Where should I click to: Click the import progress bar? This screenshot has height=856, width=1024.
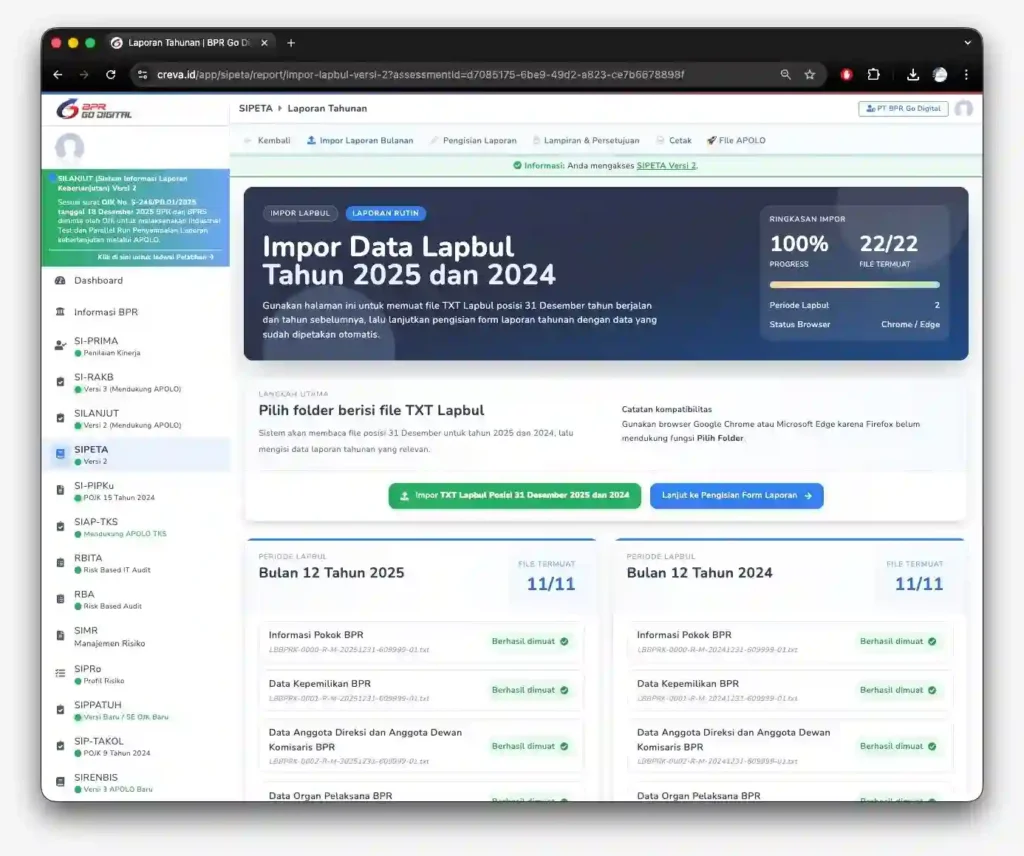coord(854,284)
